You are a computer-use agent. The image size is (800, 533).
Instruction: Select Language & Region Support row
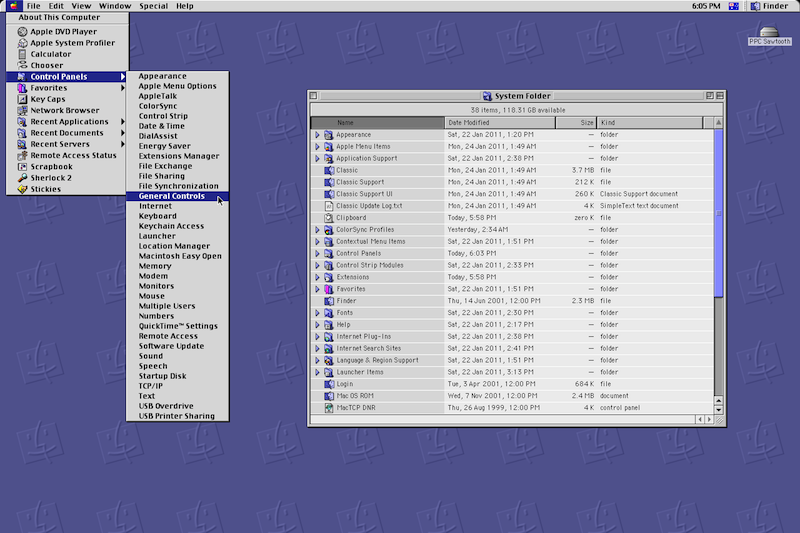pos(512,360)
